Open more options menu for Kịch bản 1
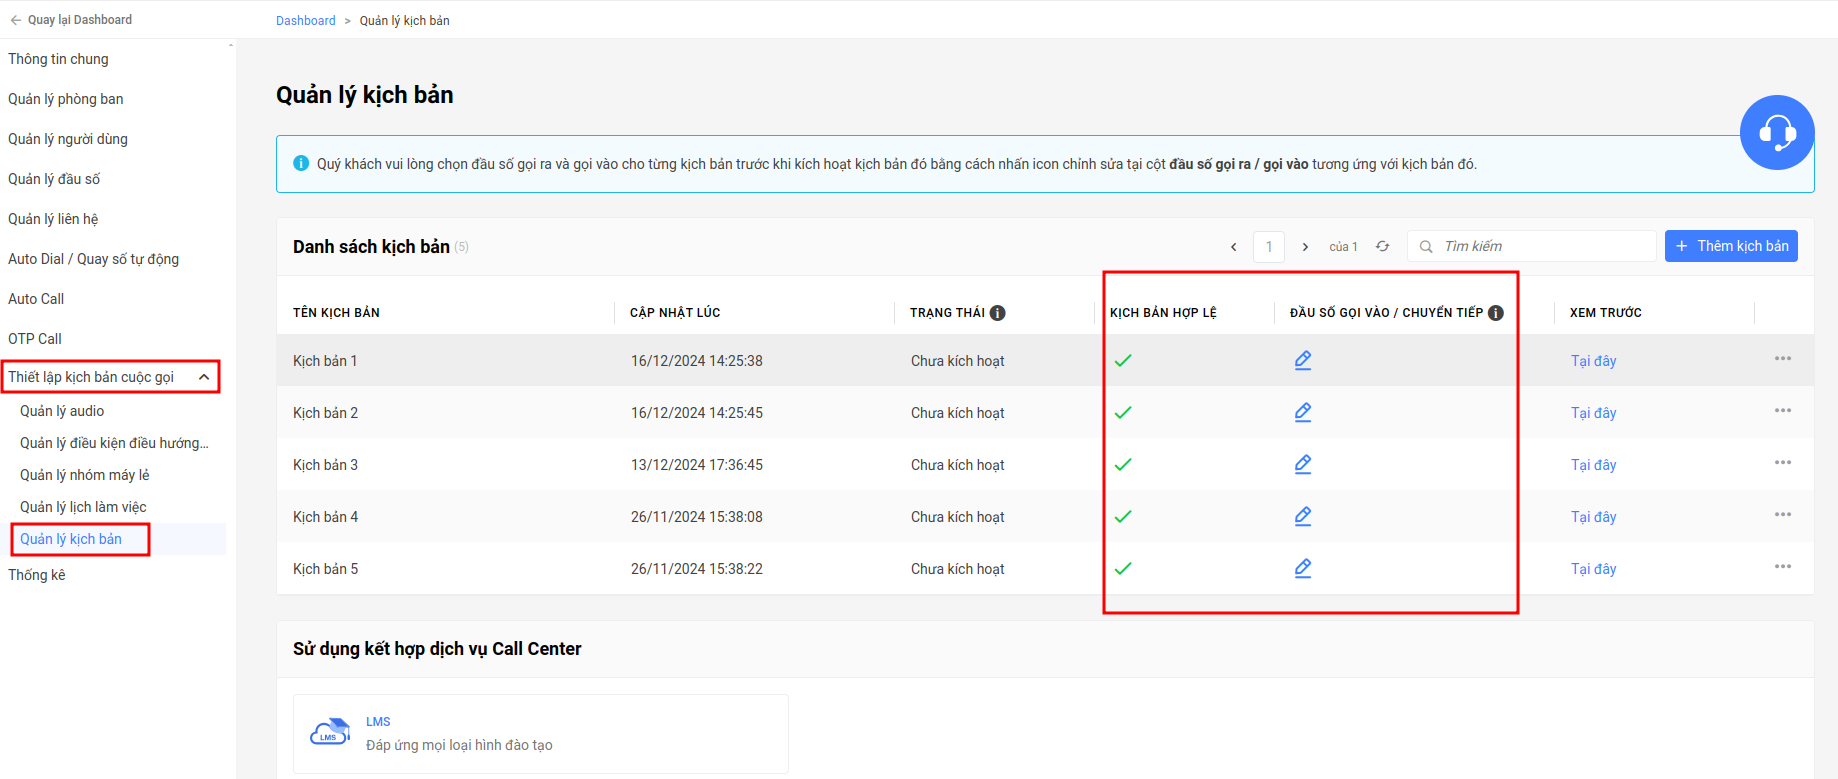 tap(1783, 358)
